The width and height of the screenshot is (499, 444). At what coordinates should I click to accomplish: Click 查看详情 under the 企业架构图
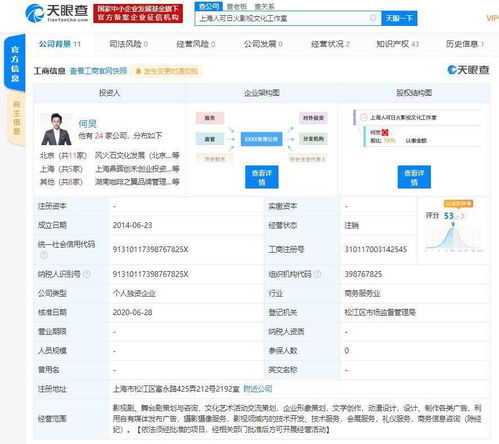(262, 177)
